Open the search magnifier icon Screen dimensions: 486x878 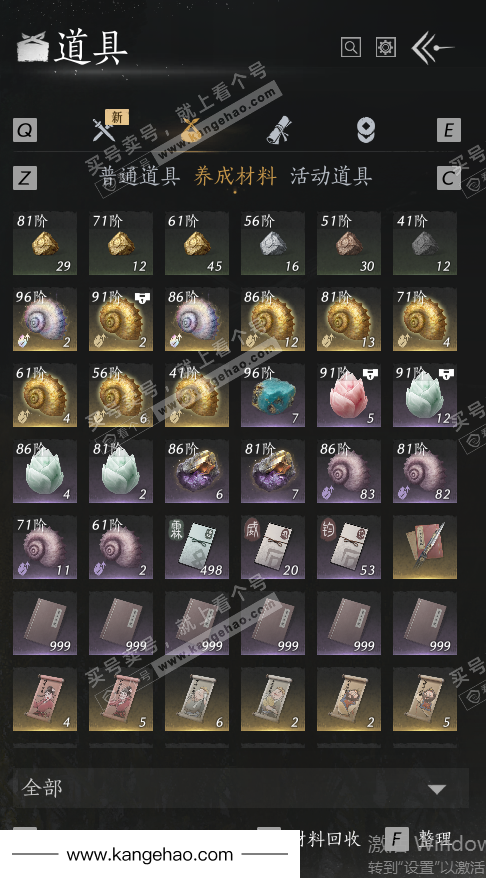(351, 47)
